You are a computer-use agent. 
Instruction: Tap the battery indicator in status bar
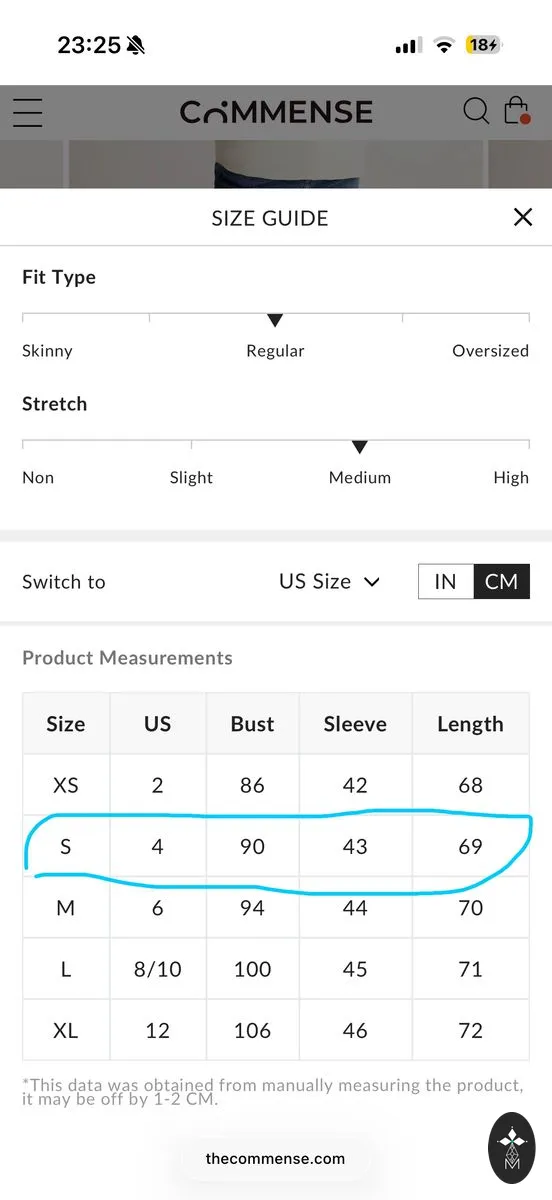484,45
